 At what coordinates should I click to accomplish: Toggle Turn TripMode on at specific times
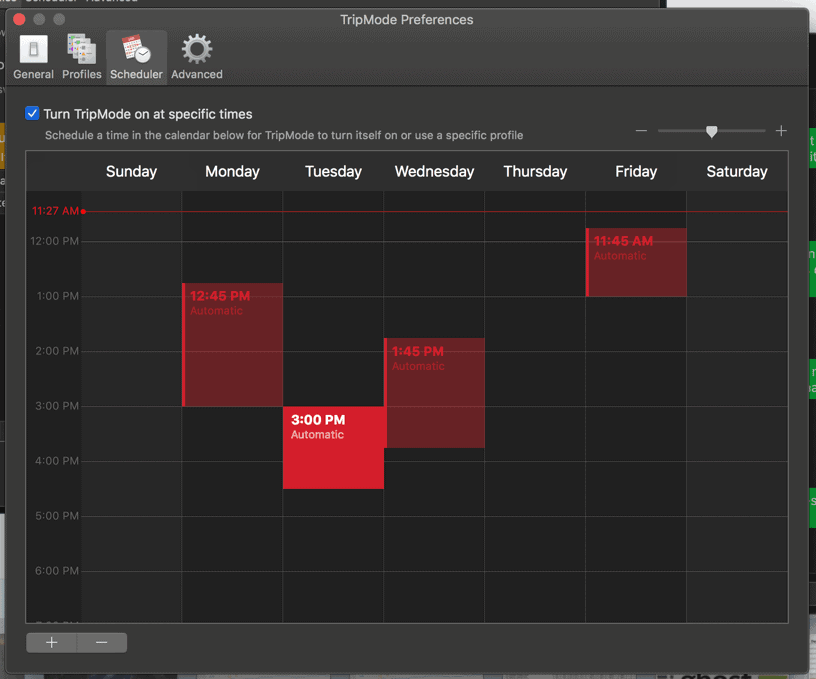pos(32,113)
